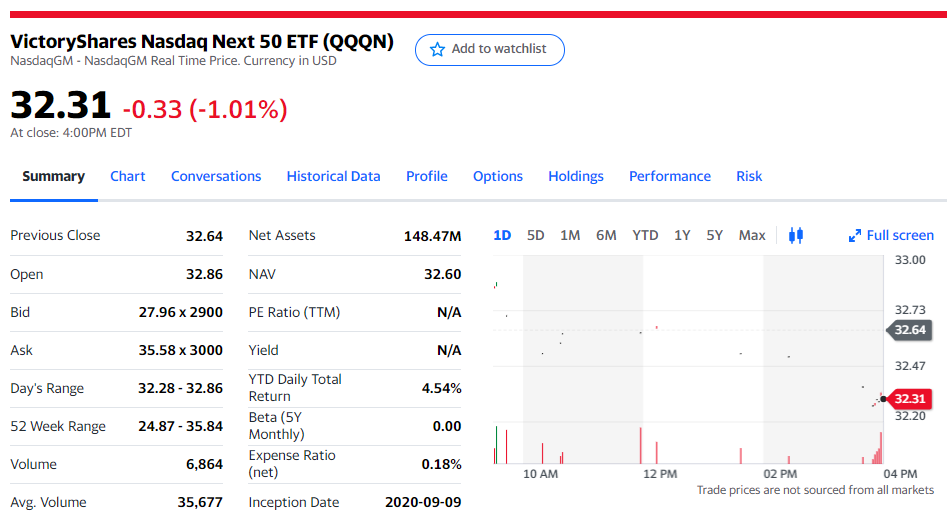Viewport: 947px width, 521px height.
Task: Click the At close: 4:00PM EDT text
Action: [71, 133]
